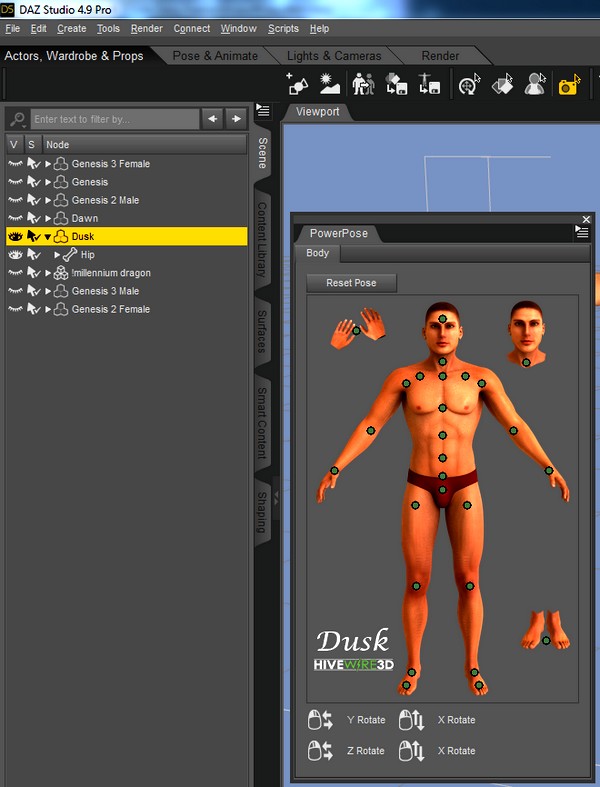Toggle visibility eye for Genesis 2 Male
Screen dimensions: 600x787
[16, 200]
